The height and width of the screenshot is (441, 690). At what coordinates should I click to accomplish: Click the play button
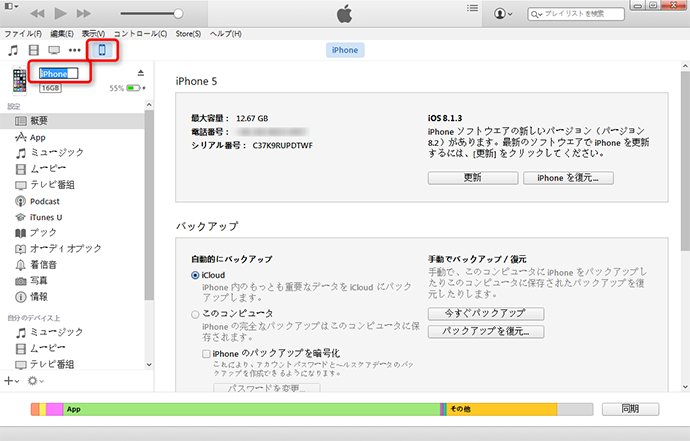[x=60, y=13]
